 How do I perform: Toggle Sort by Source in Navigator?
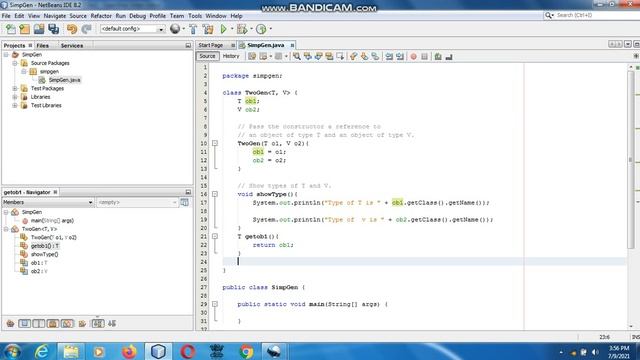[x=112, y=324]
